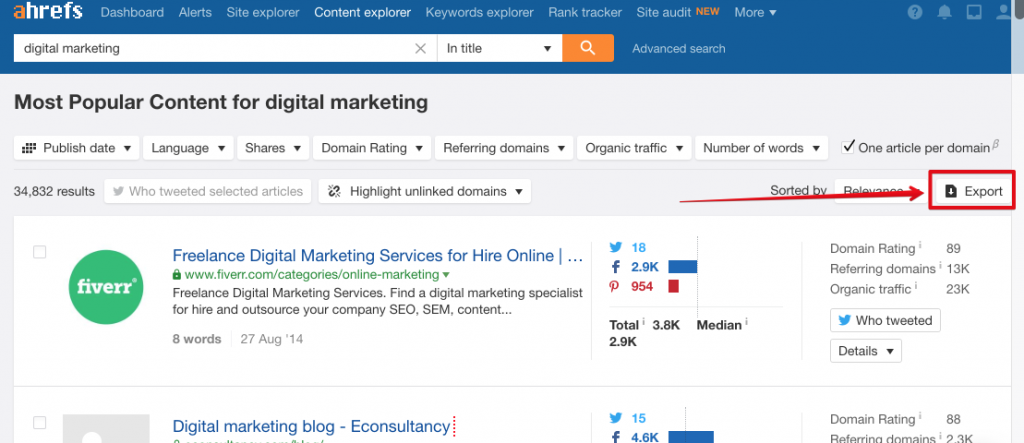The height and width of the screenshot is (443, 1024).
Task: Open the Advanced search link
Action: (x=679, y=48)
